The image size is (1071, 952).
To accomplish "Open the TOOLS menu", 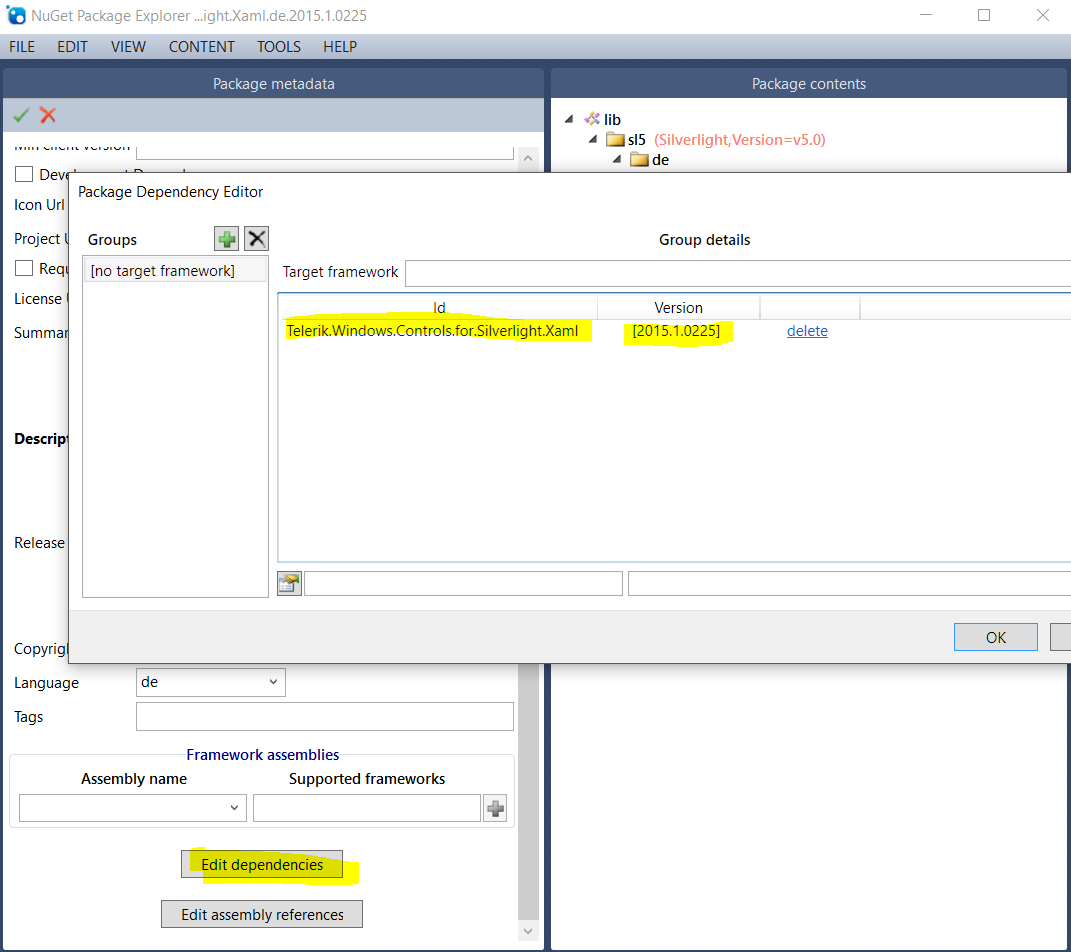I will (x=279, y=46).
